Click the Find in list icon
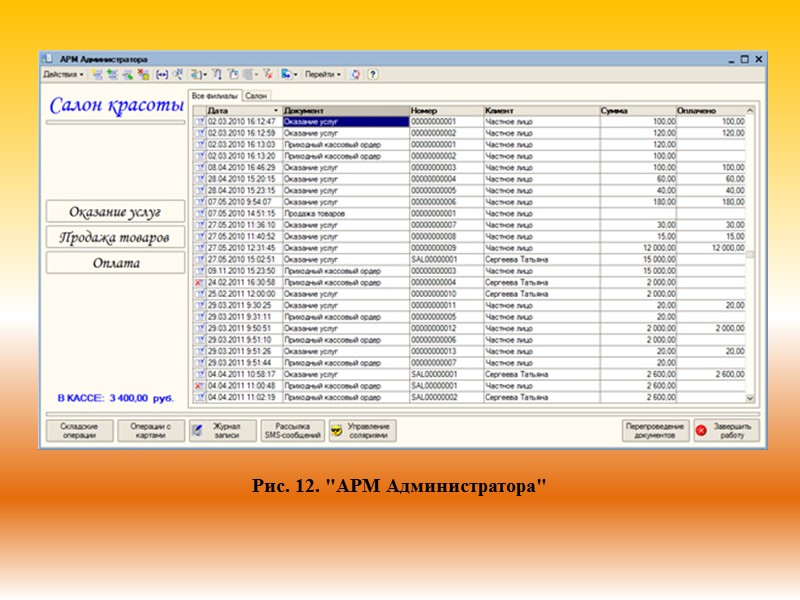Screen dimensions: 800x600 tap(178, 74)
